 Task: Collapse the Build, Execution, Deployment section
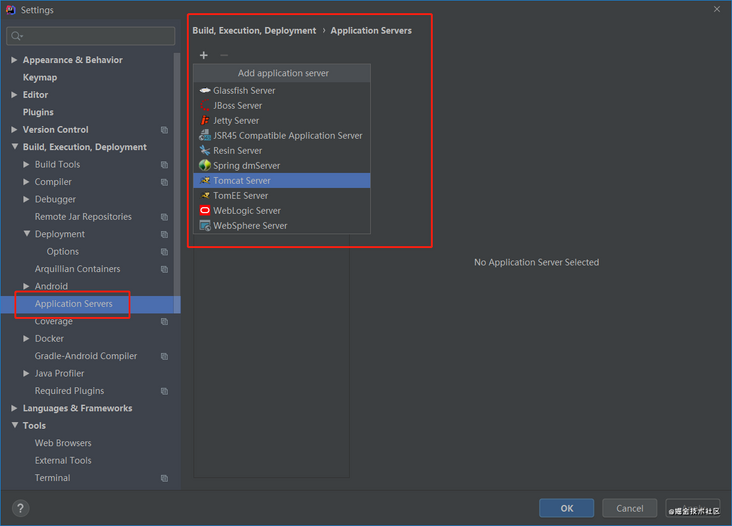pyautogui.click(x=14, y=147)
